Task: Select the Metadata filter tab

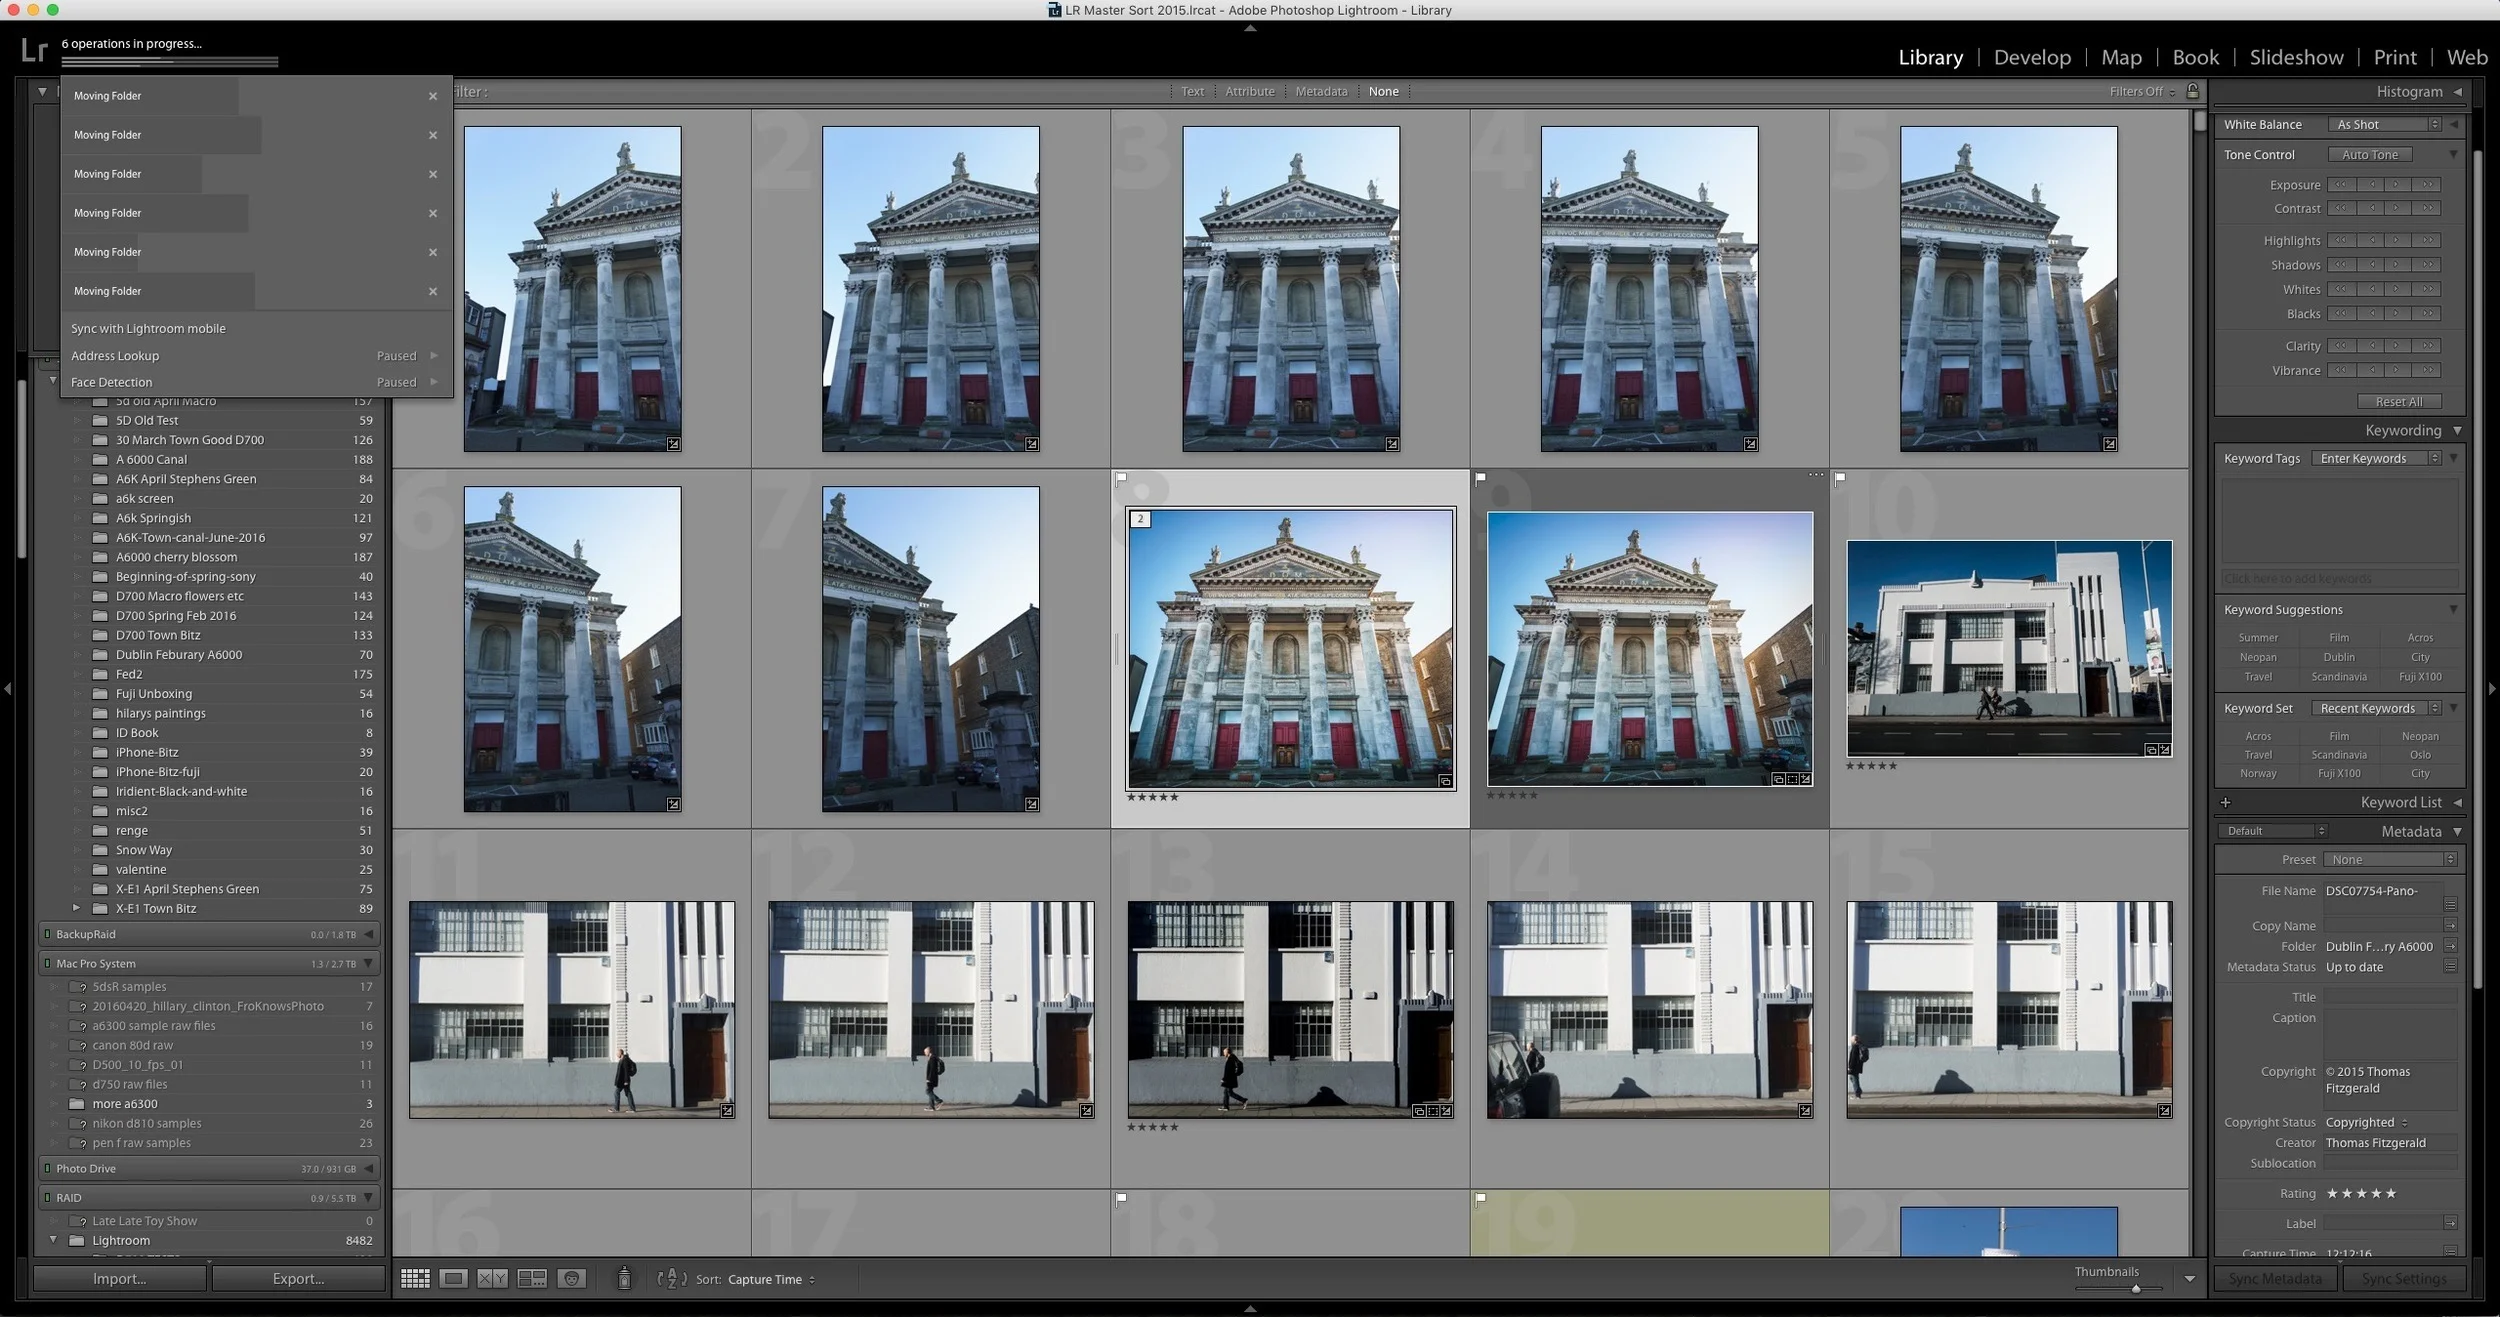Action: [x=1321, y=91]
